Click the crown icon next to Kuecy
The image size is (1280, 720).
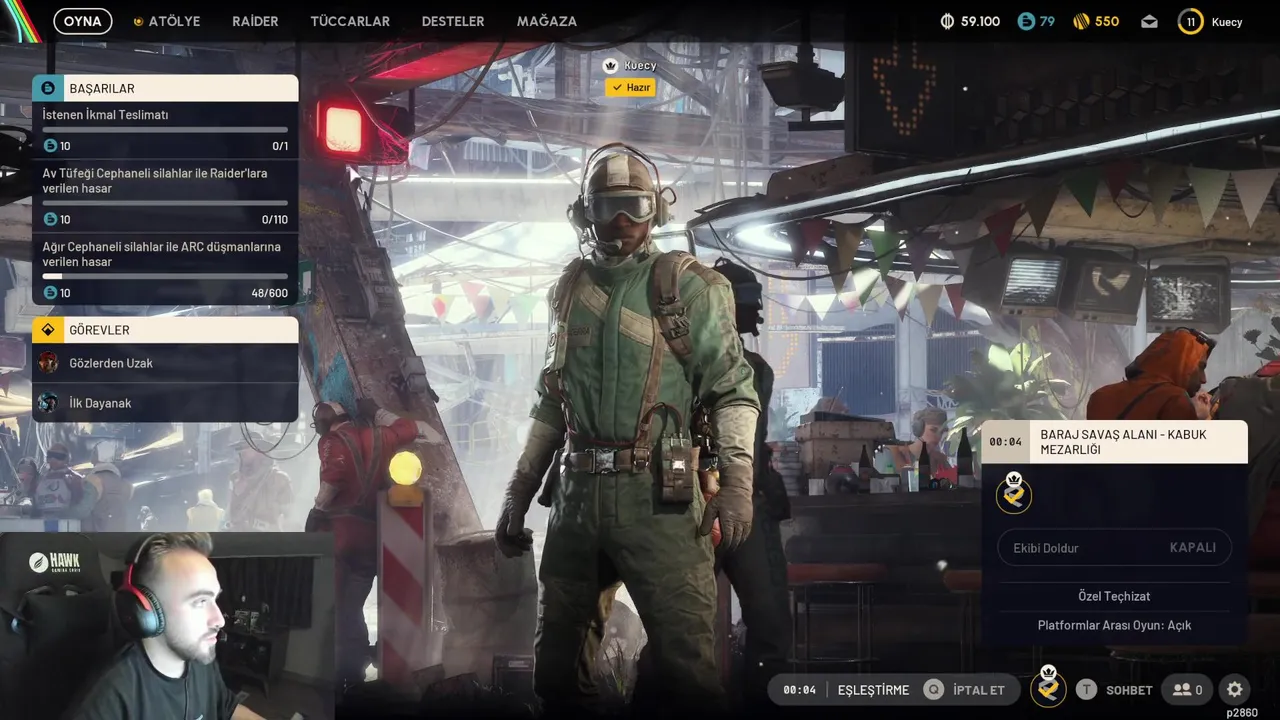pyautogui.click(x=610, y=66)
